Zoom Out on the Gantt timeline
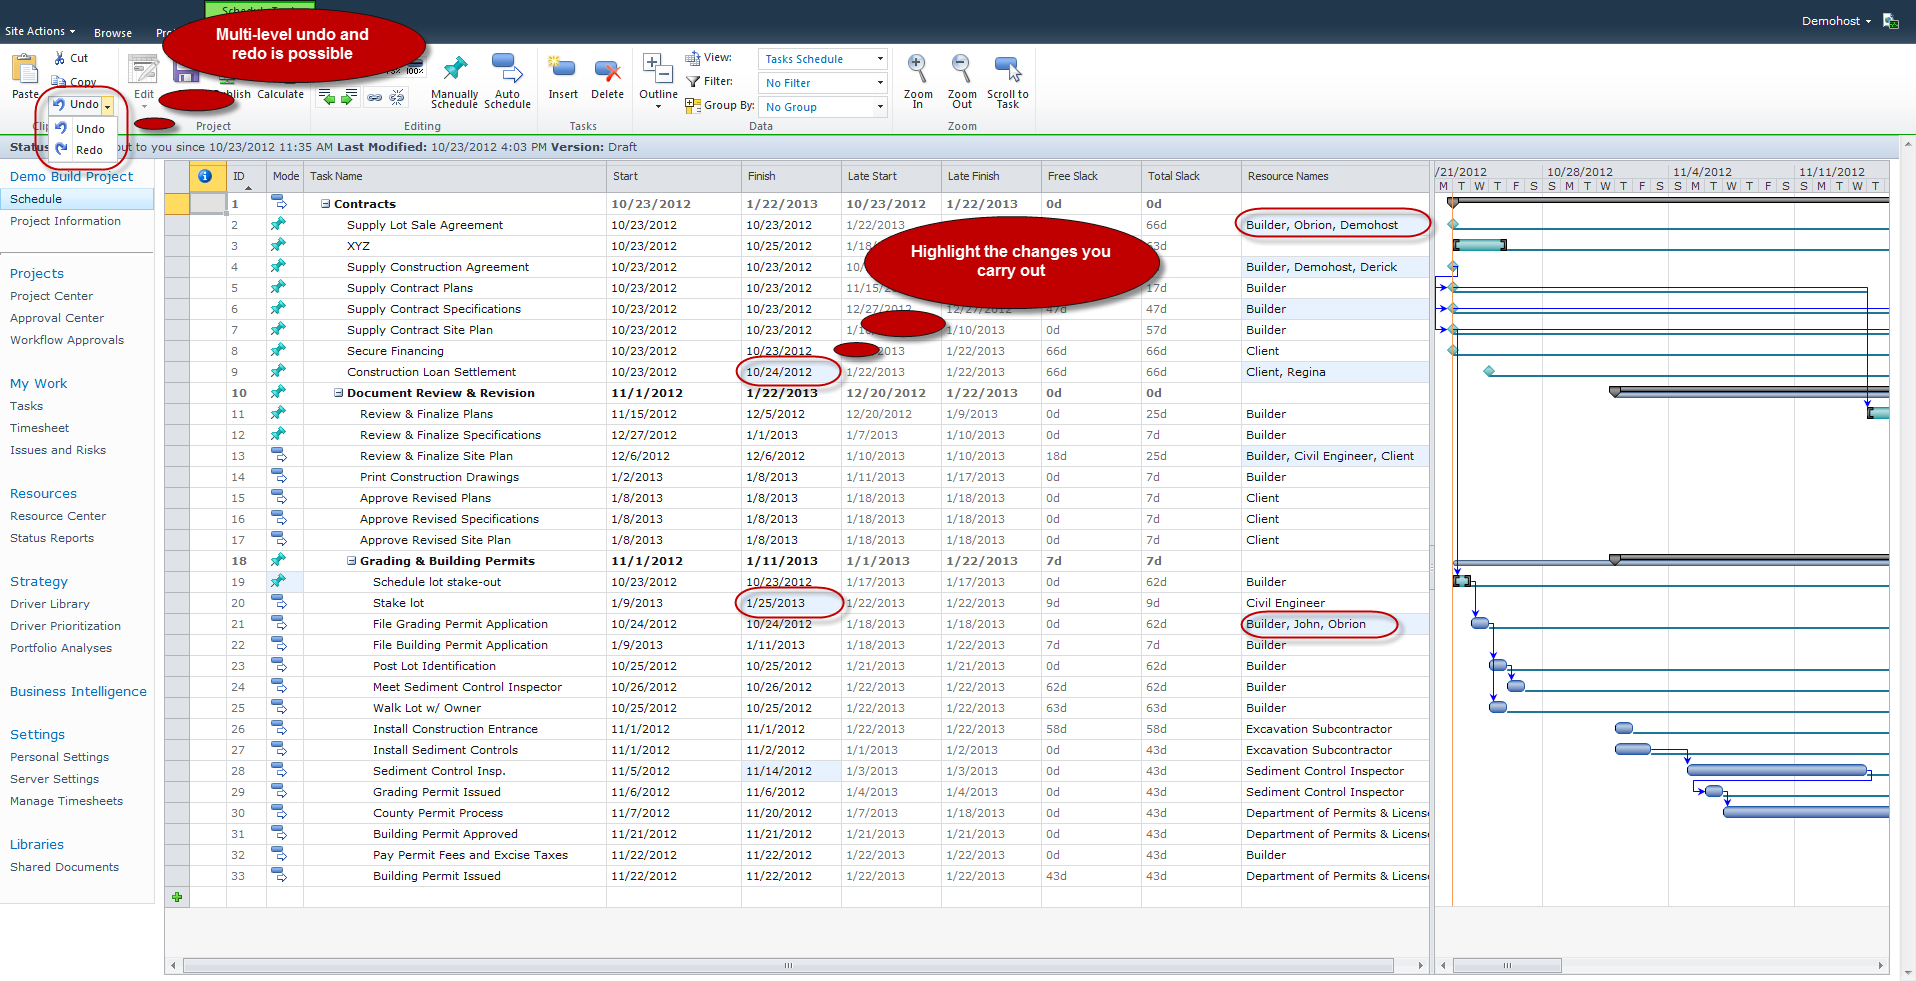Image resolution: width=1916 pixels, height=981 pixels. tap(961, 81)
